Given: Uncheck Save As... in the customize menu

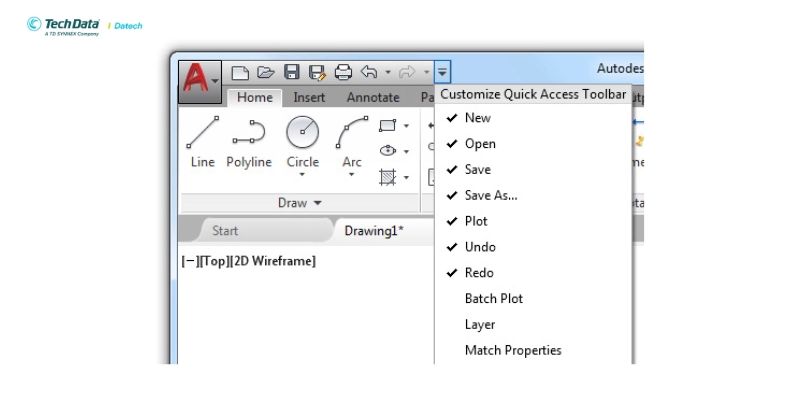Looking at the screenshot, I should click(533, 195).
